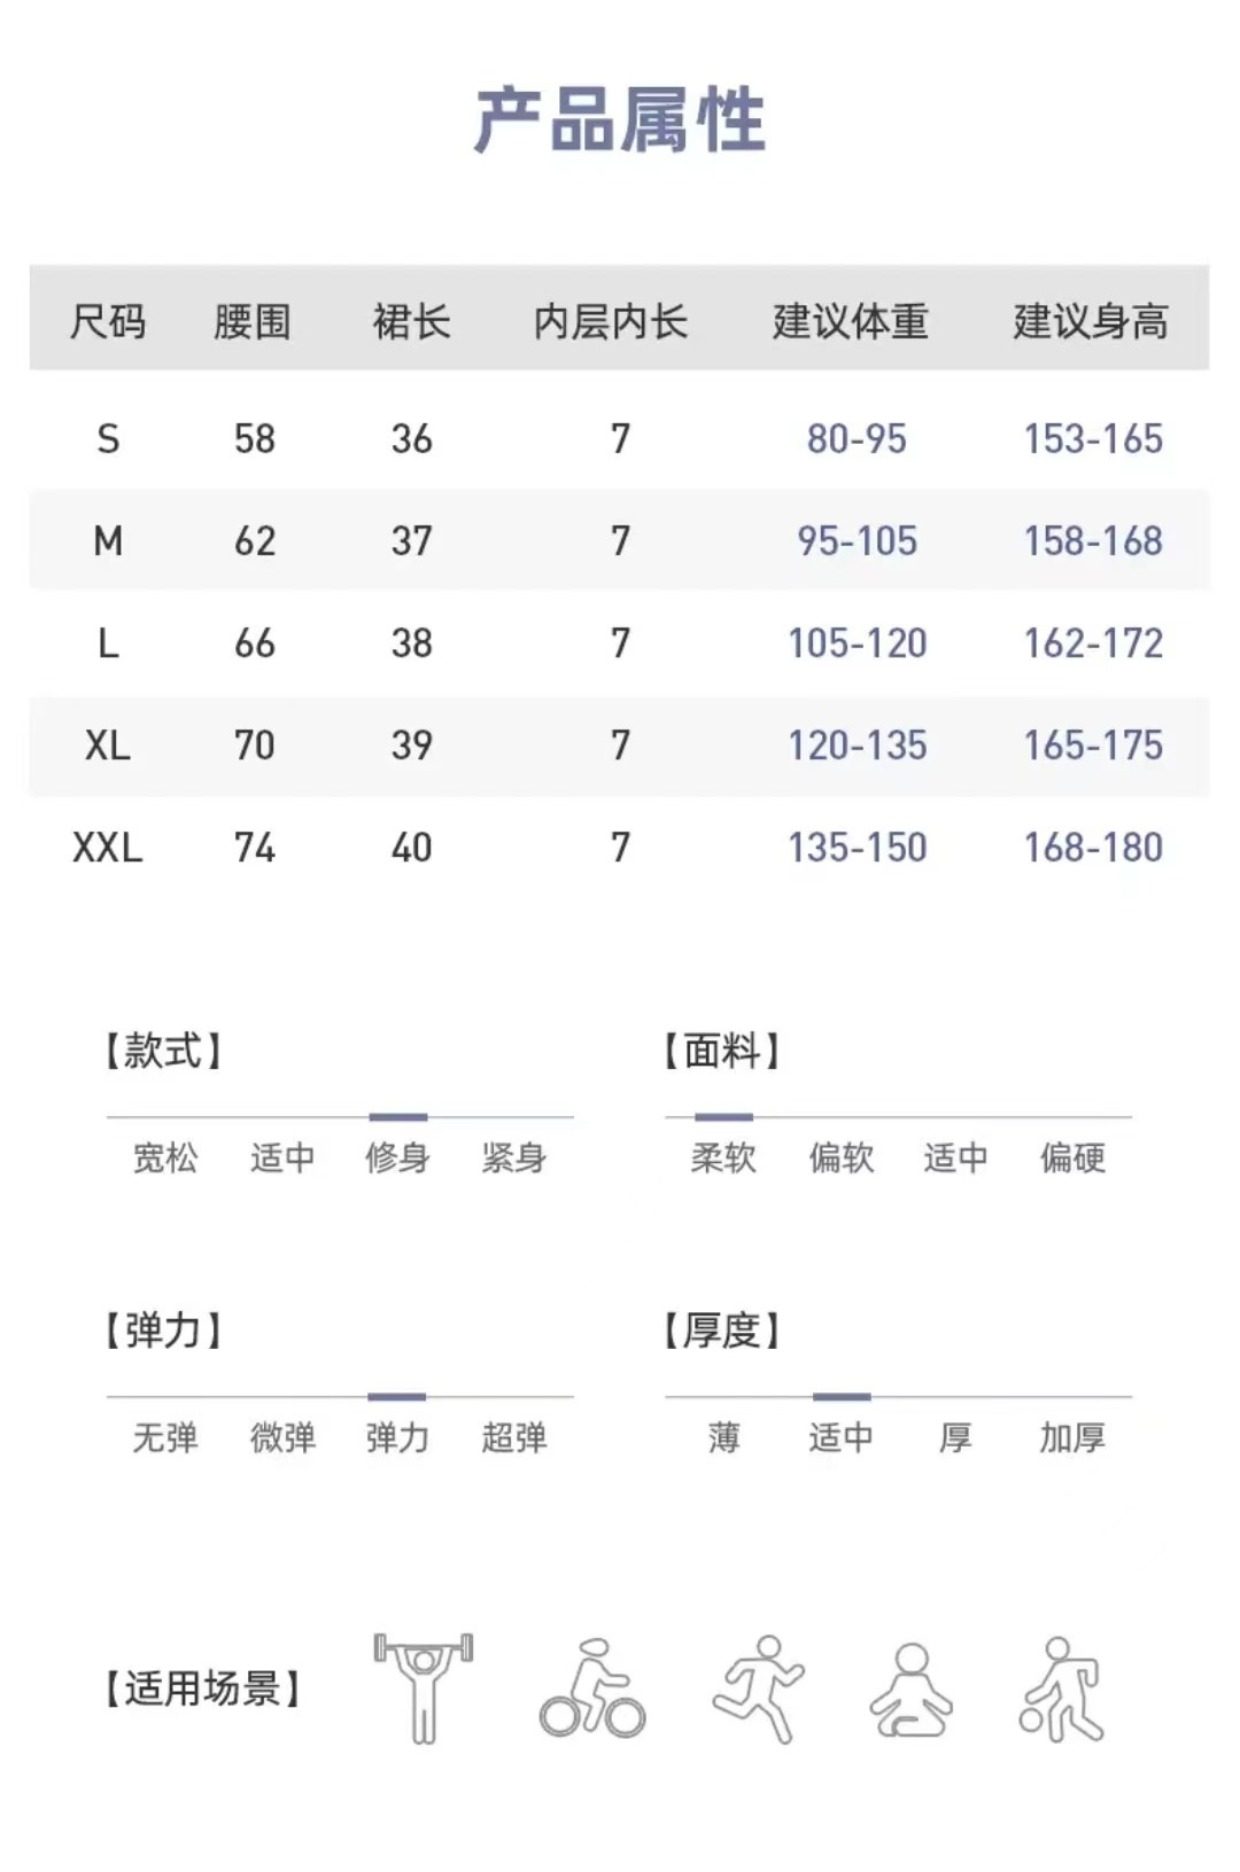Select 适中 under 厚度
The width and height of the screenshot is (1240, 1872).
[840, 1438]
